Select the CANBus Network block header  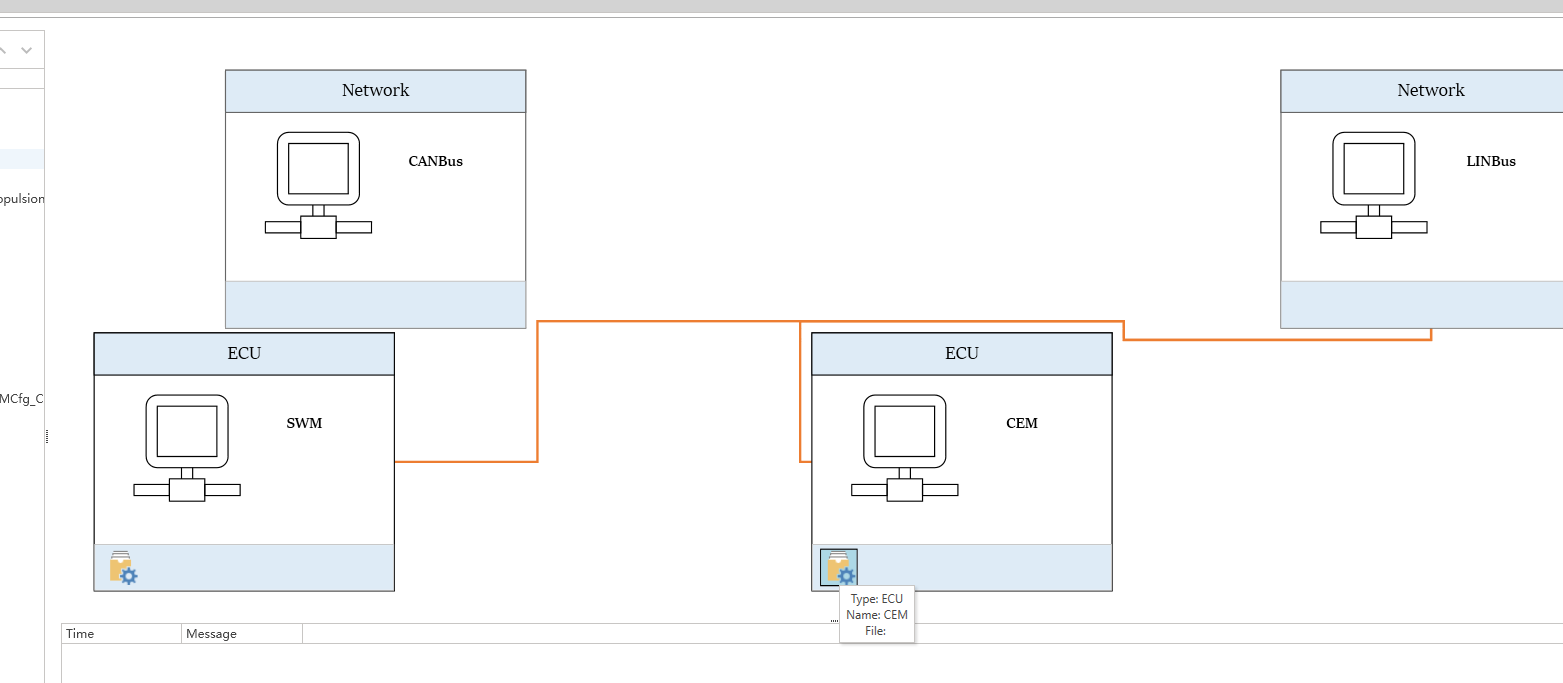point(375,91)
